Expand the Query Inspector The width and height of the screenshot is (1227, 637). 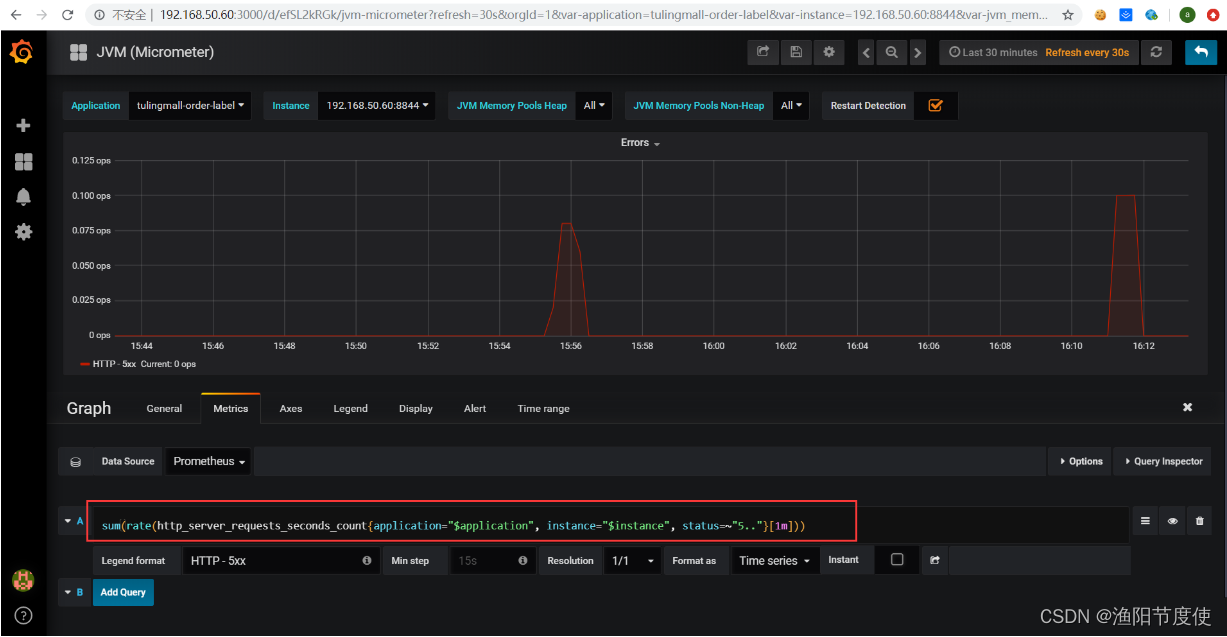(x=1162, y=461)
